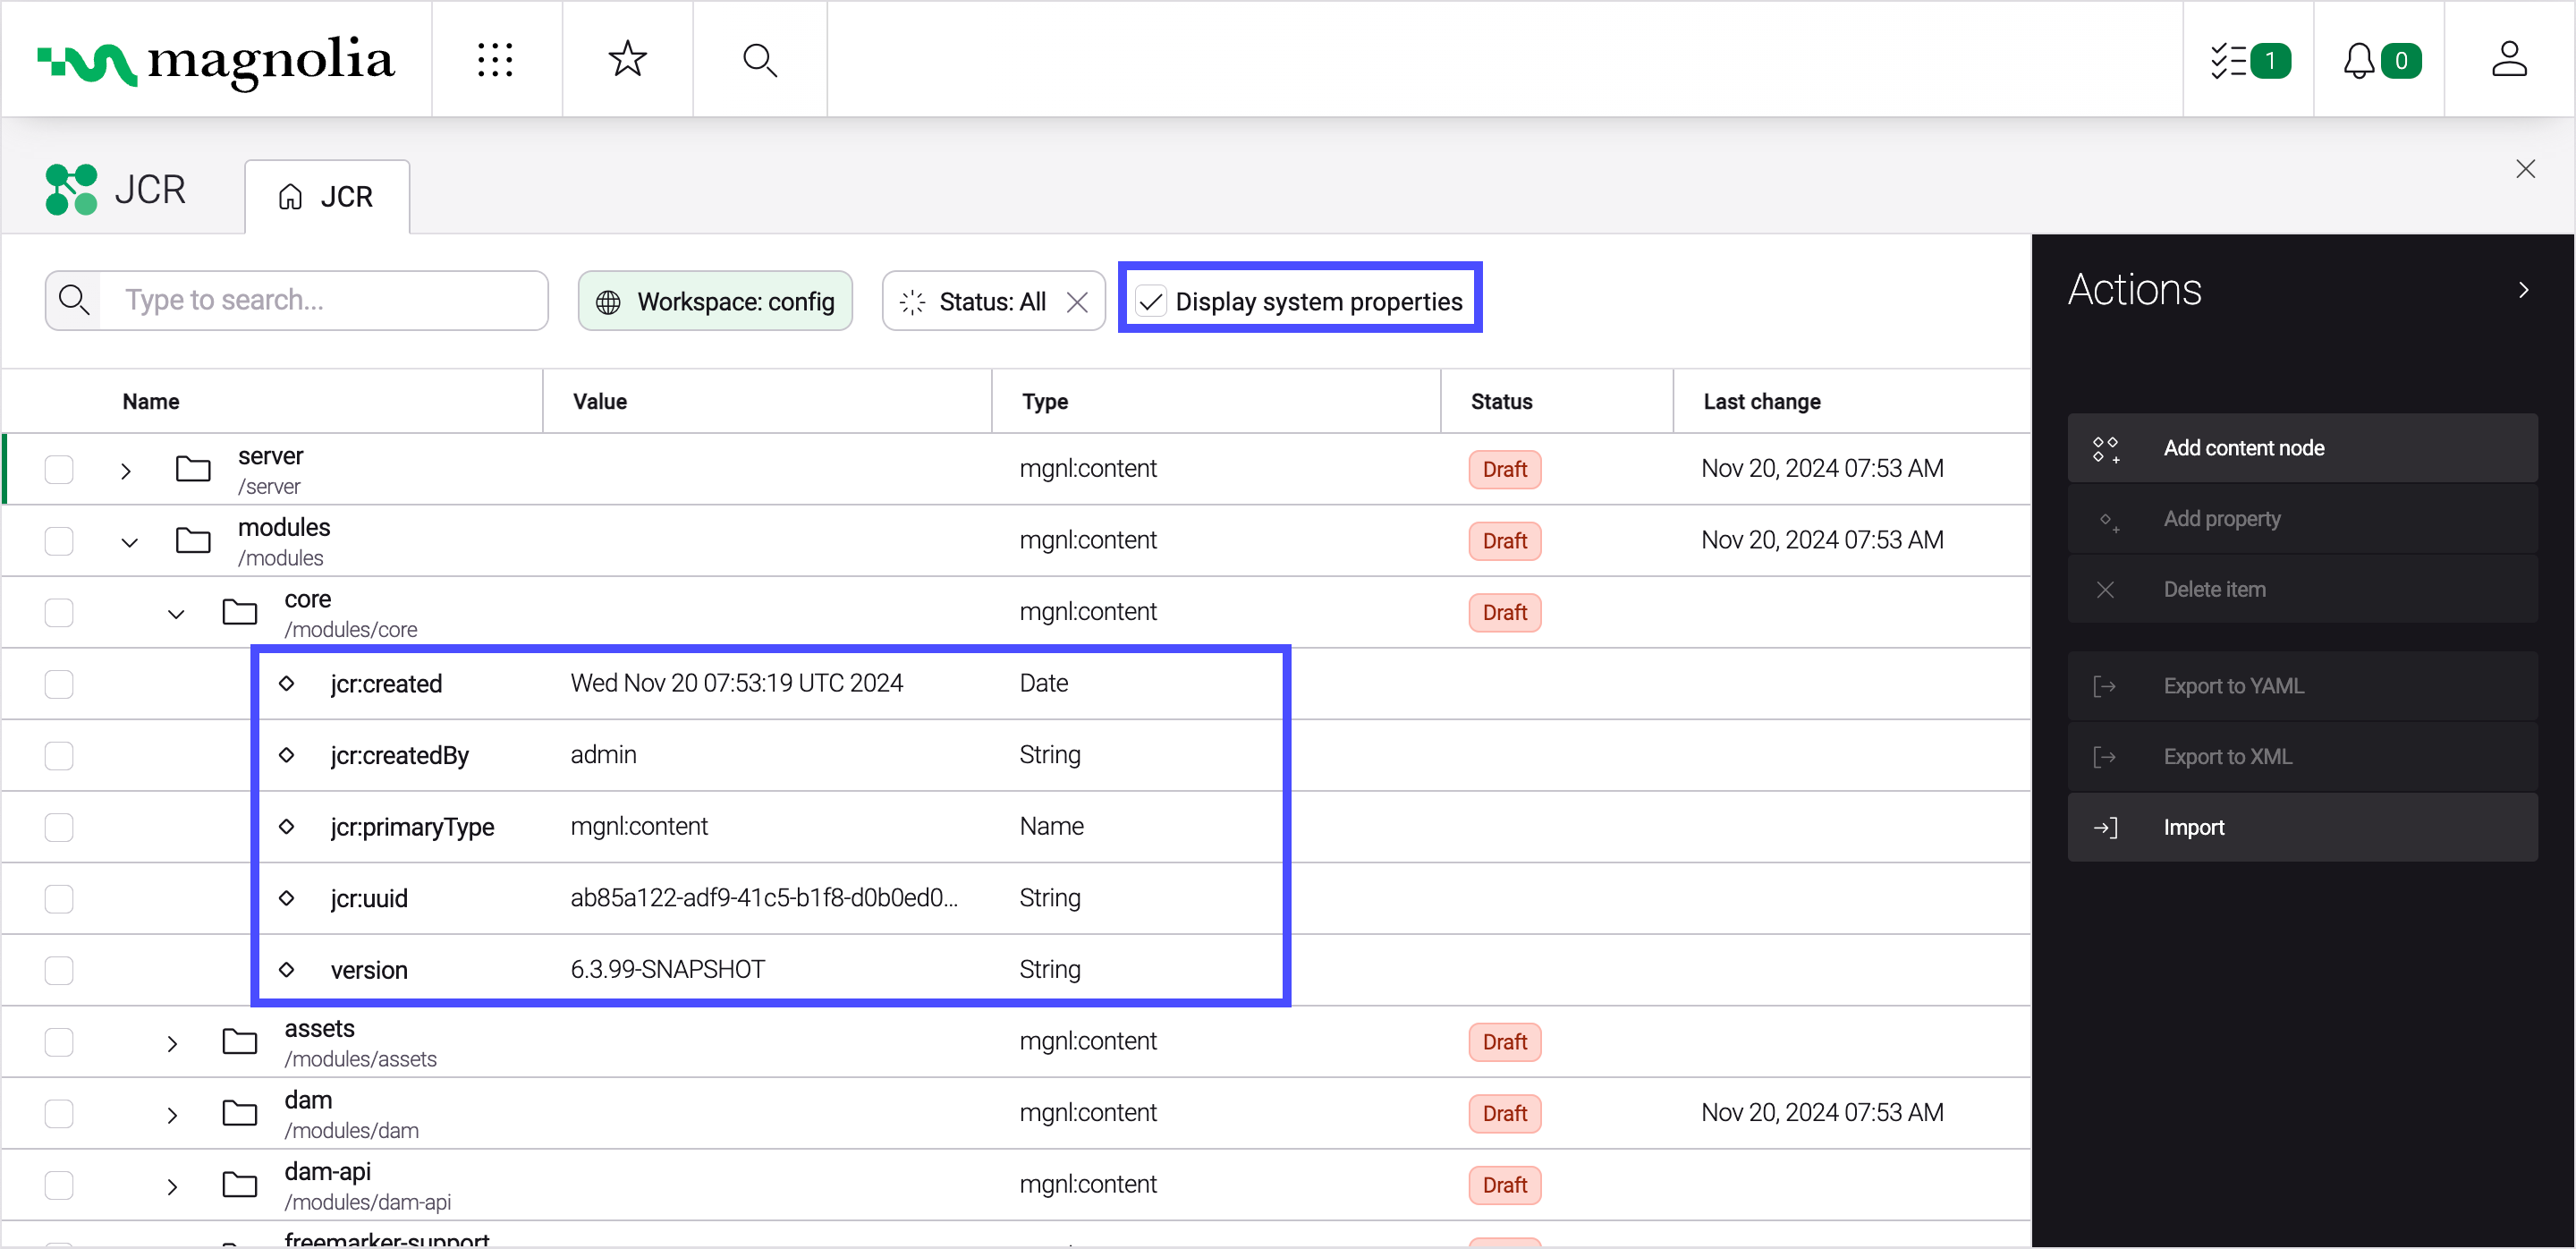Click the jcr:uuid value cell
The image size is (2576, 1249).
pyautogui.click(x=764, y=898)
